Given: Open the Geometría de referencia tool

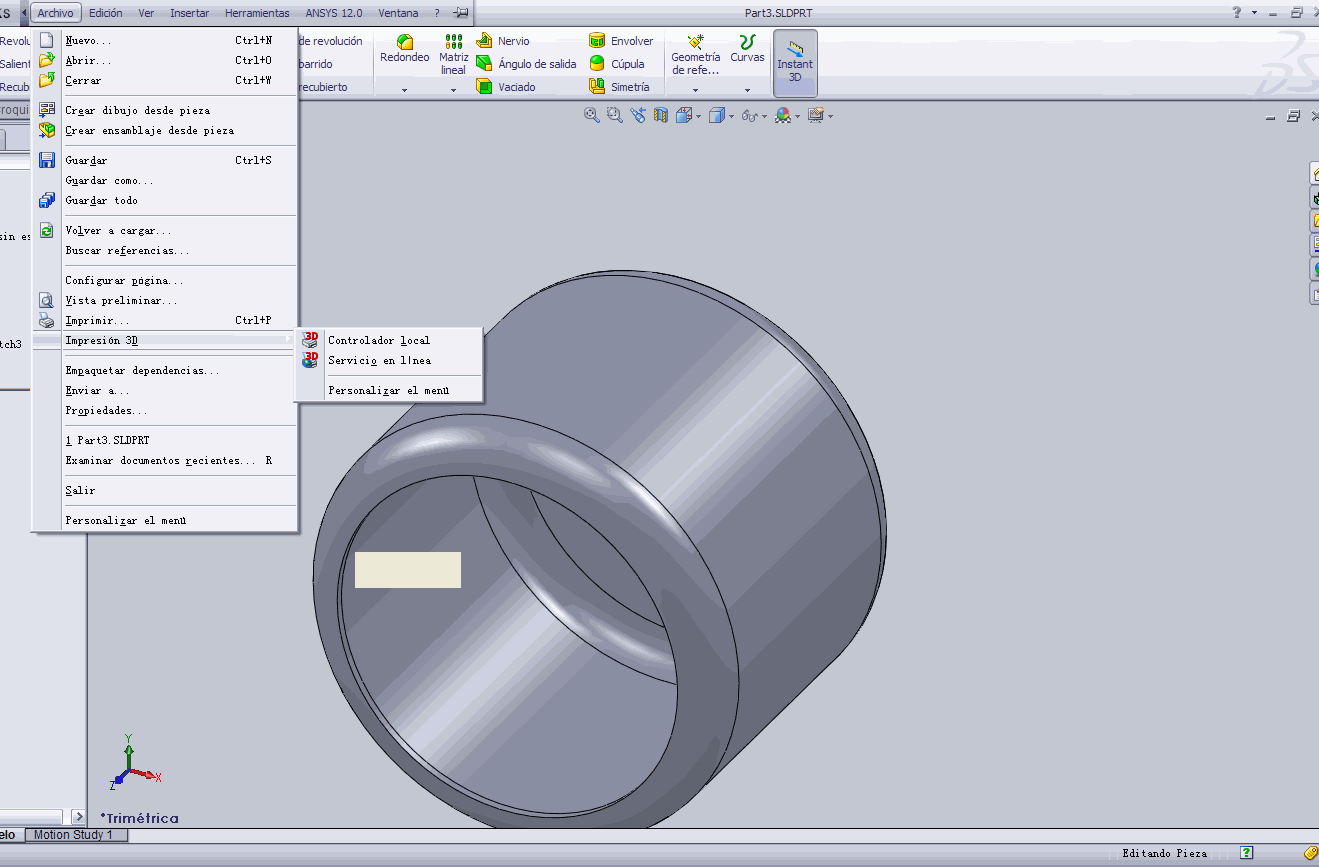Looking at the screenshot, I should click(696, 54).
